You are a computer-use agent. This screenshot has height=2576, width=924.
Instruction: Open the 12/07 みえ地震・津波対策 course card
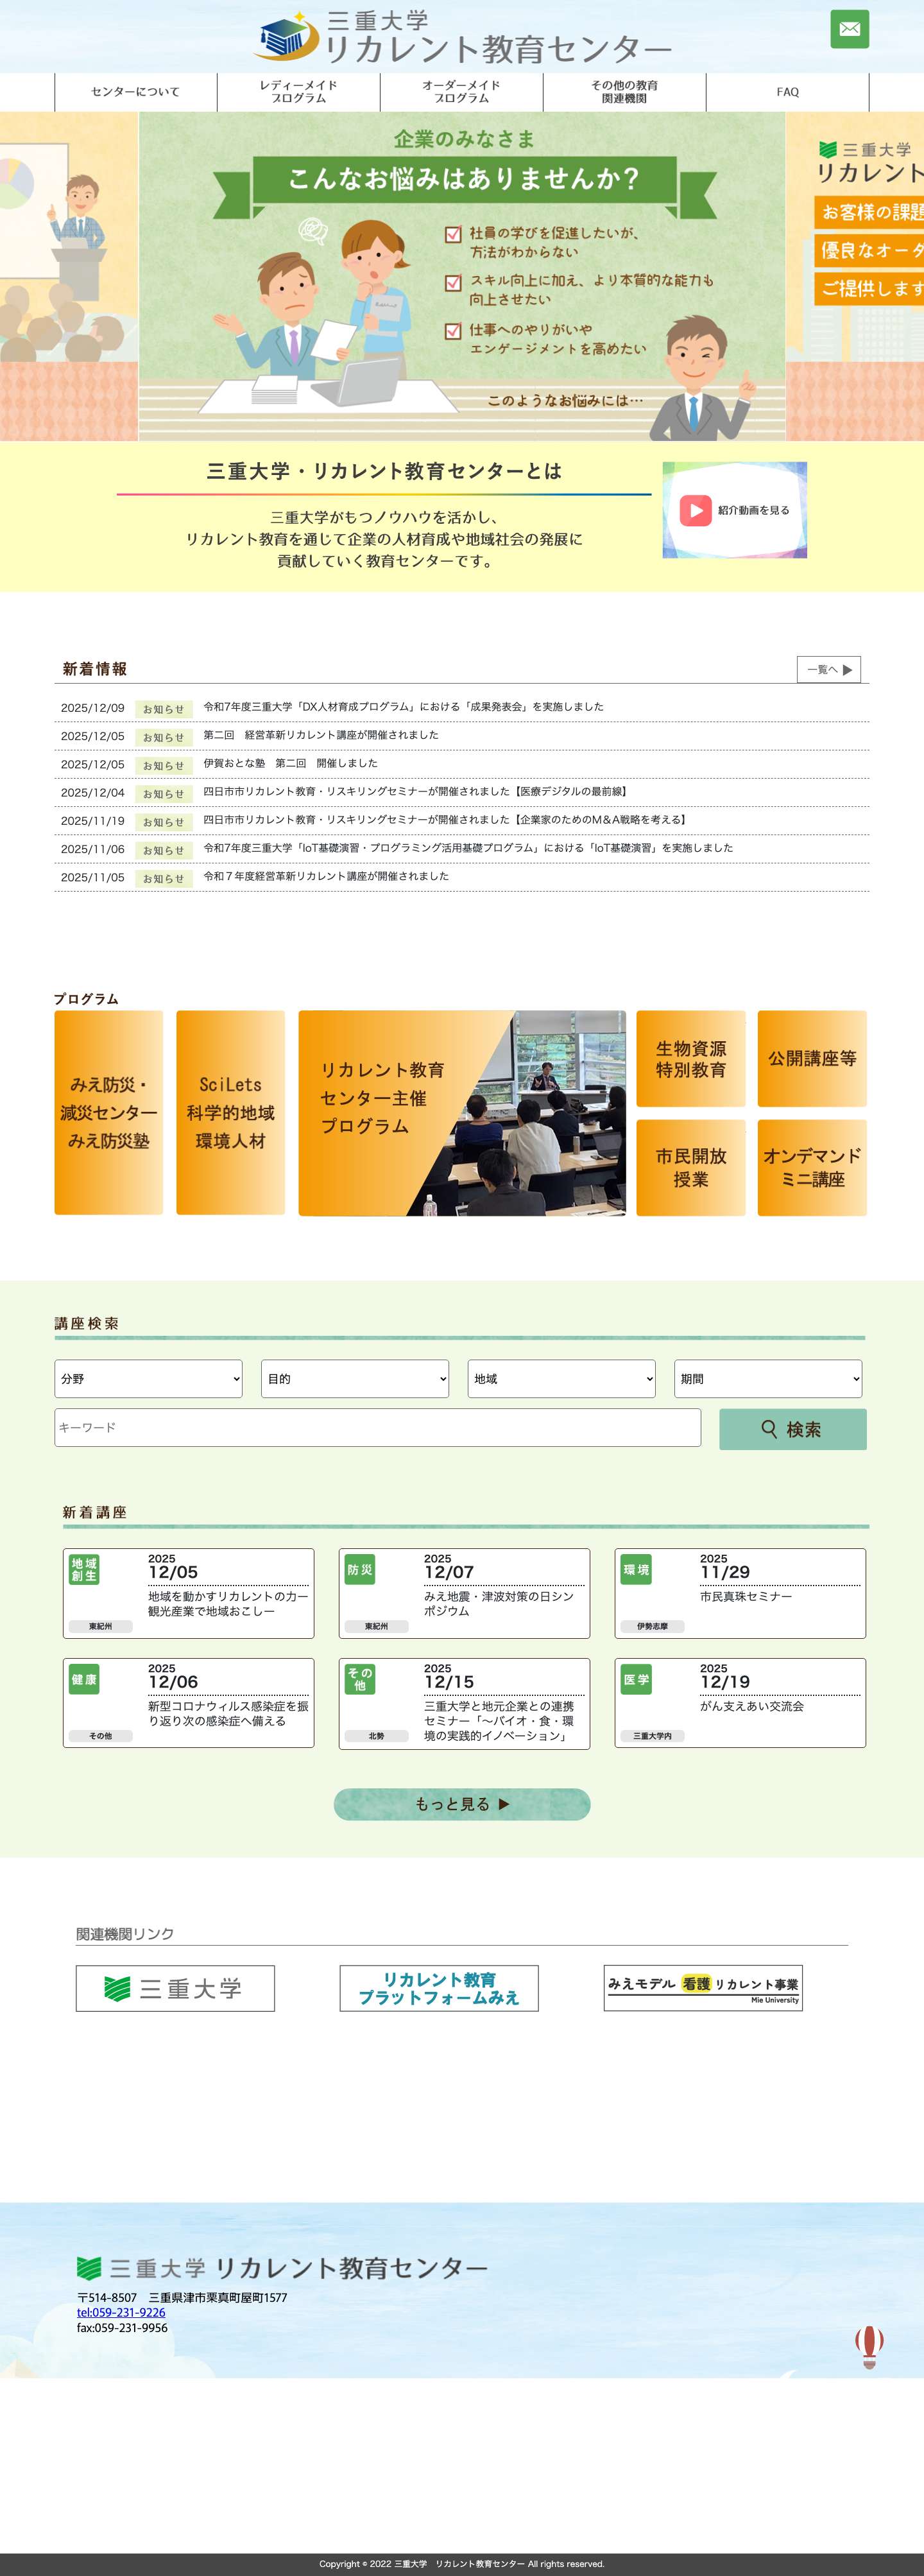point(464,1593)
